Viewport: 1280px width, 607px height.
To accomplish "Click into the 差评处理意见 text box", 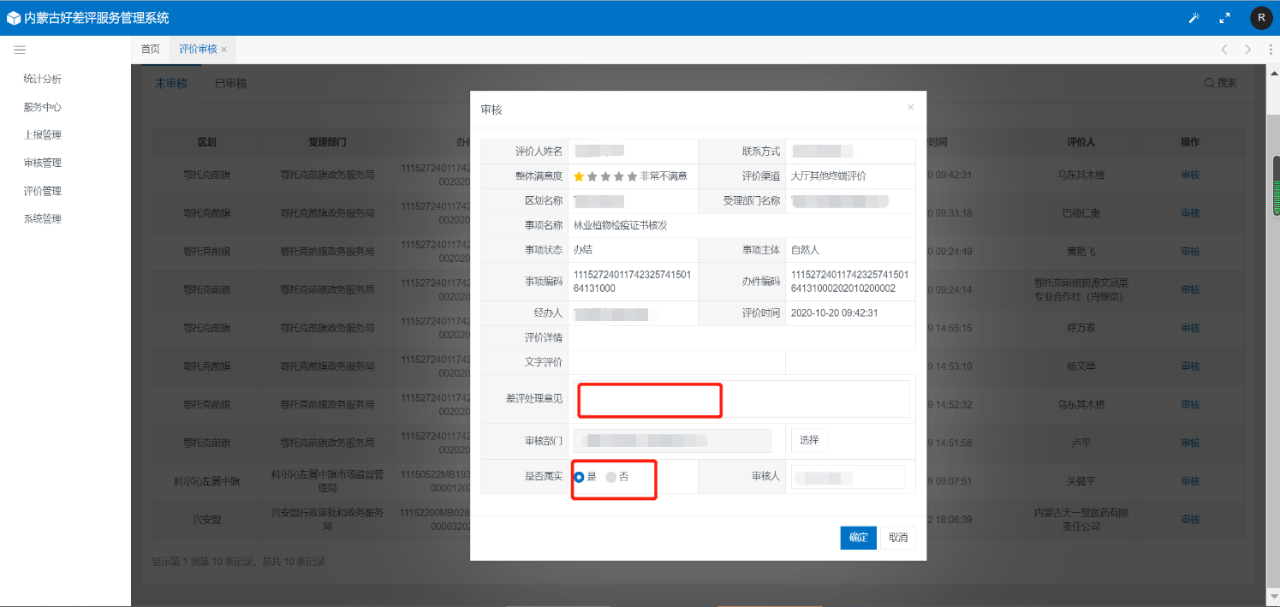I will click(x=741, y=399).
